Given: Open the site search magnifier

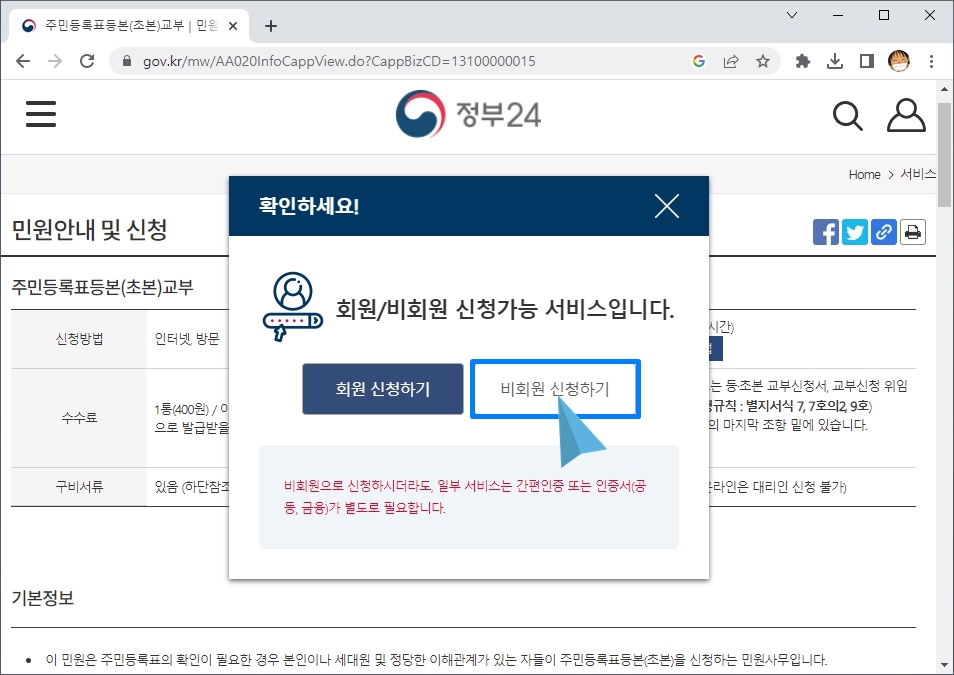Looking at the screenshot, I should 847,115.
